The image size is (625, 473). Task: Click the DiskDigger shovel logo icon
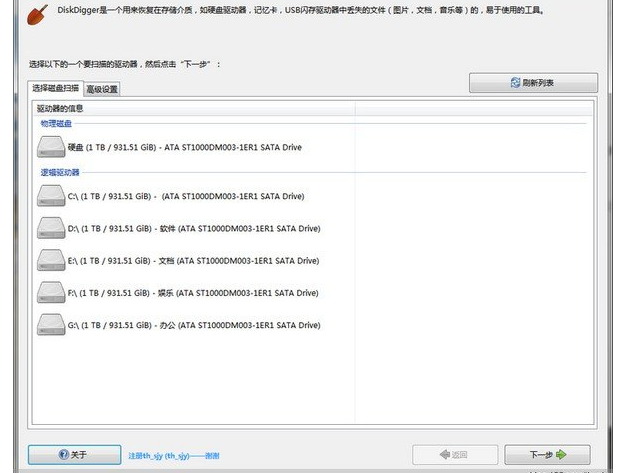click(37, 15)
